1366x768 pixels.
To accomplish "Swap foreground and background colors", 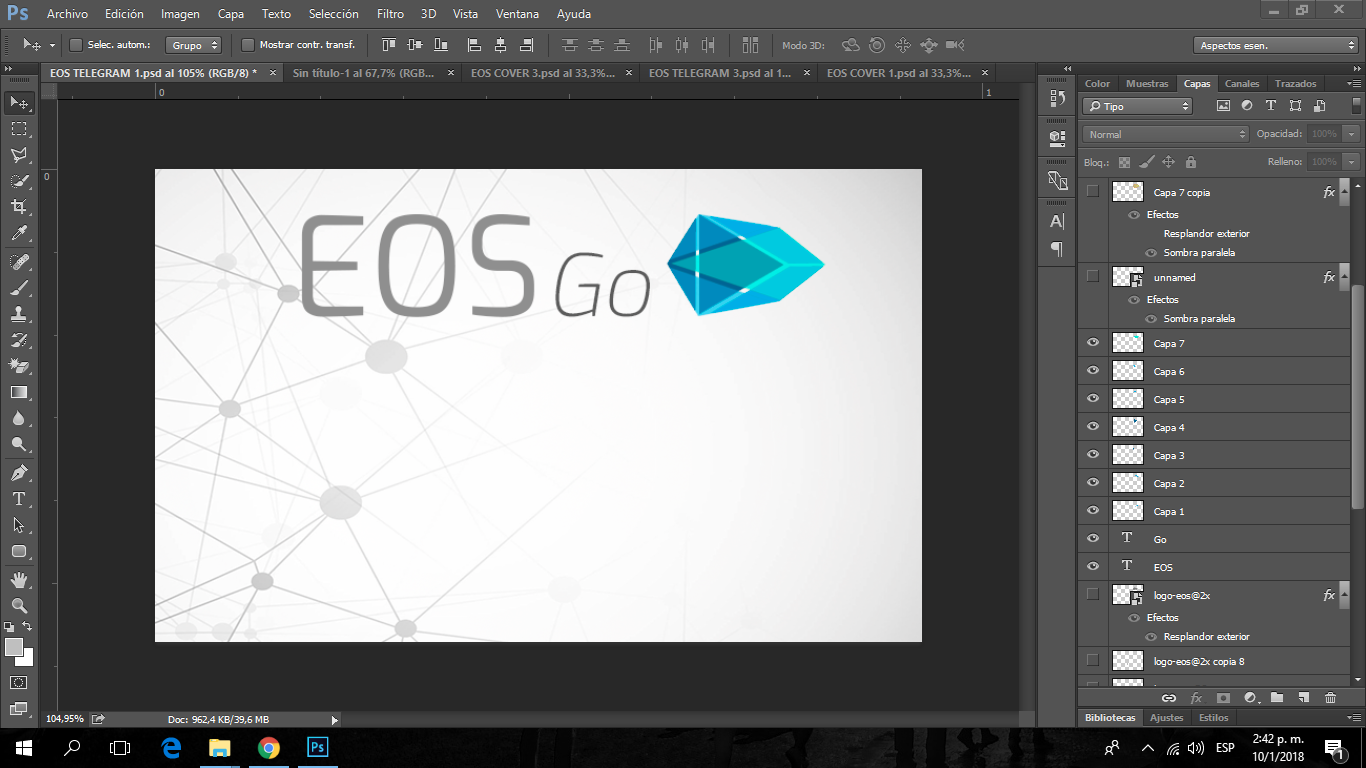I will [x=28, y=627].
